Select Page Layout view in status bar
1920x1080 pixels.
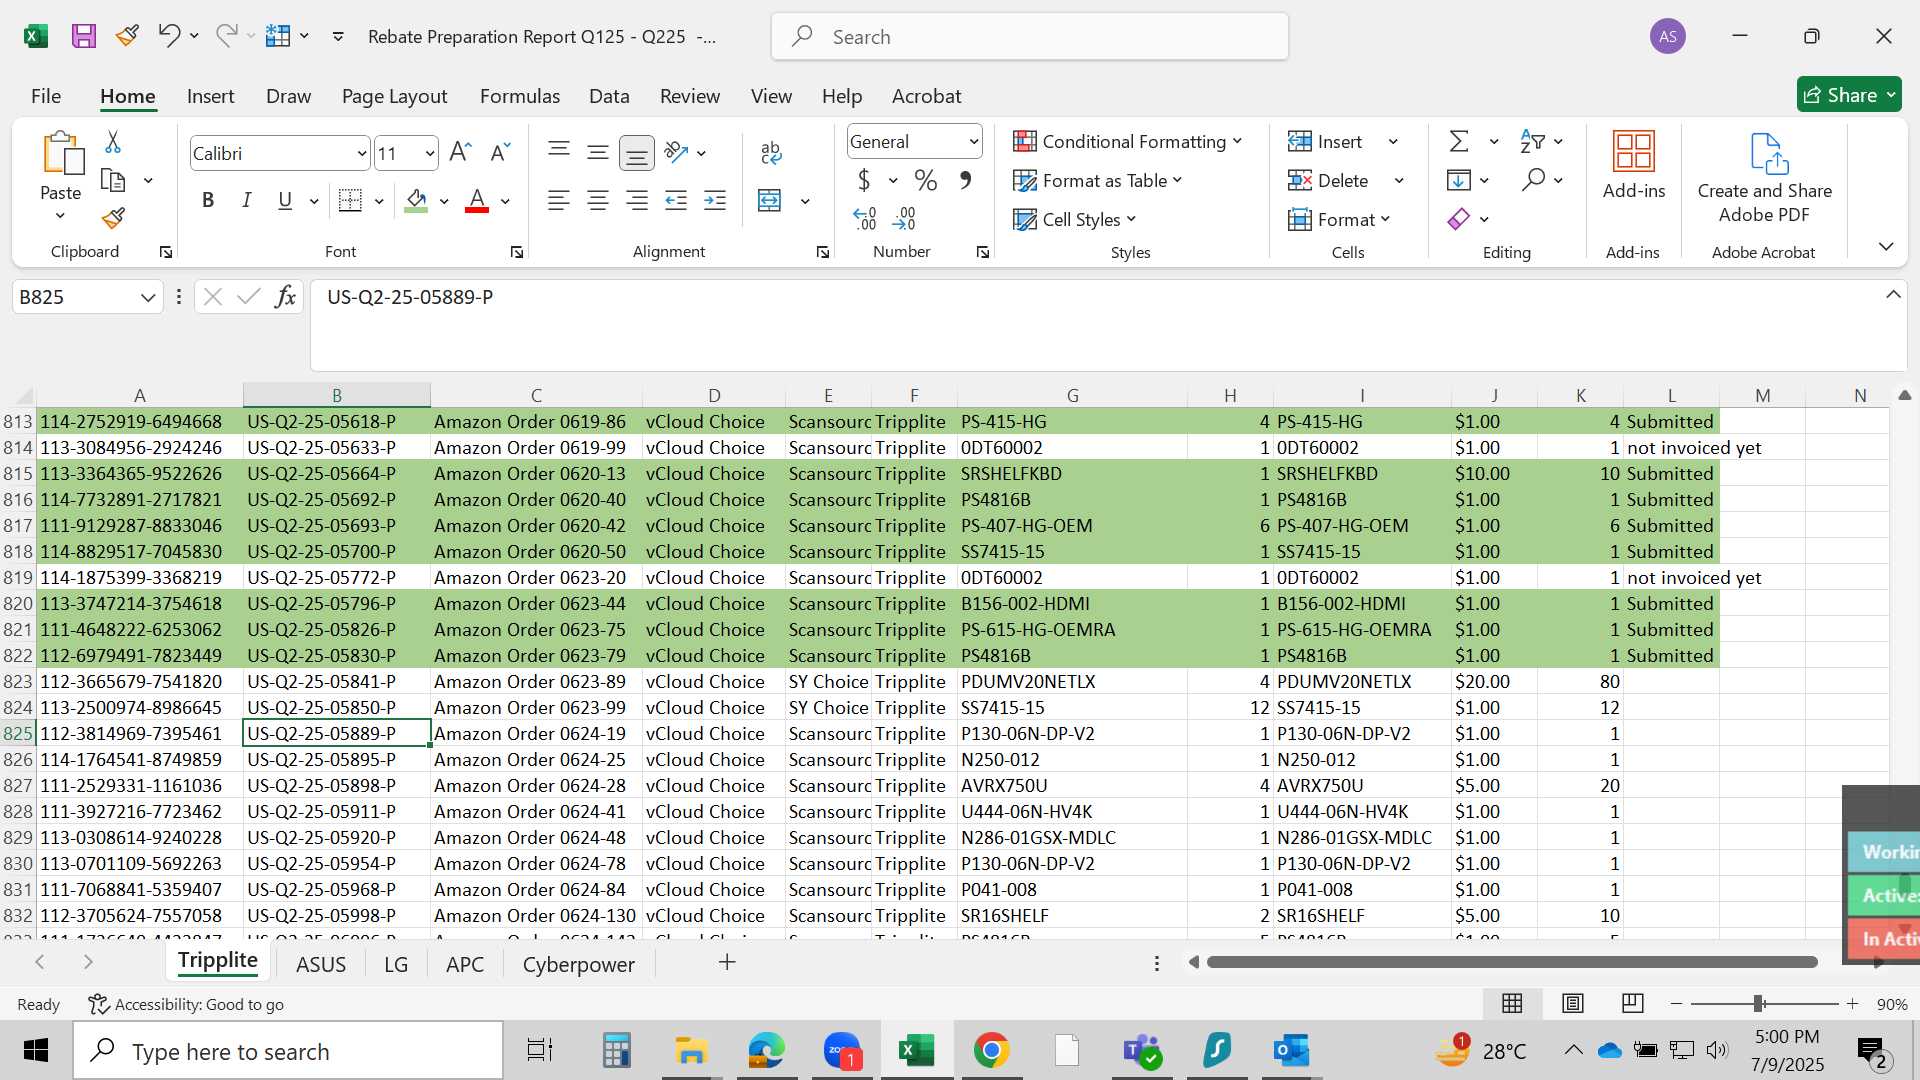point(1572,1003)
